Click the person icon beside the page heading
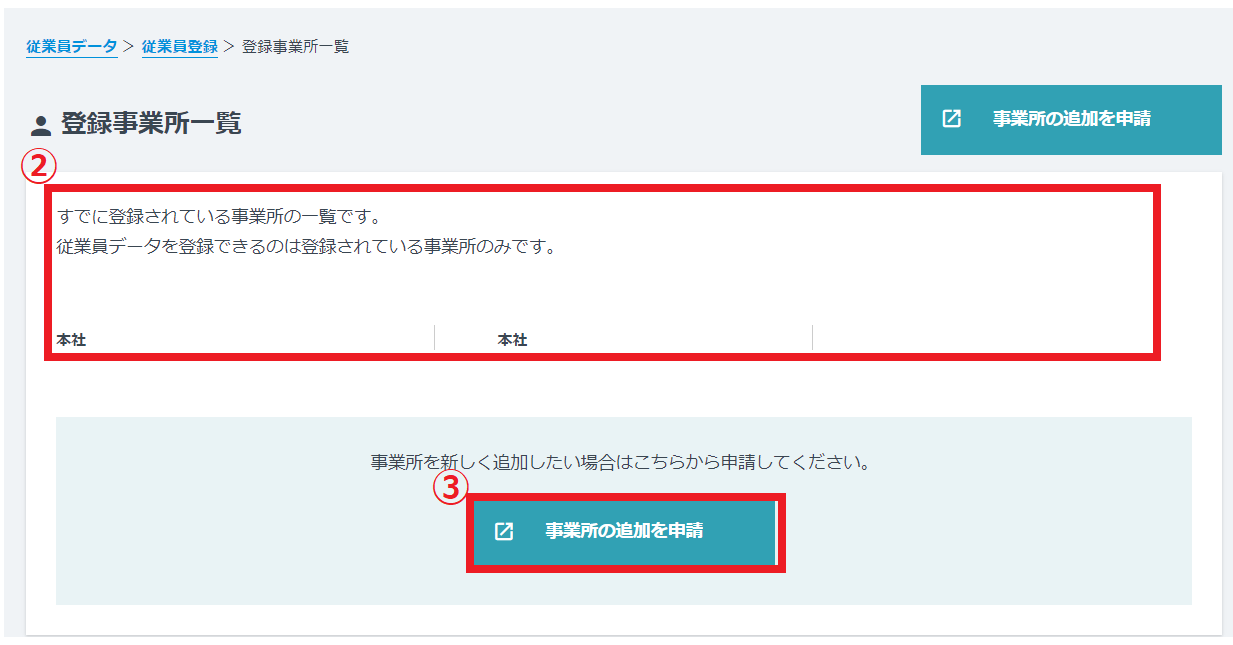Image resolution: width=1233 pixels, height=645 pixels. click(41, 126)
